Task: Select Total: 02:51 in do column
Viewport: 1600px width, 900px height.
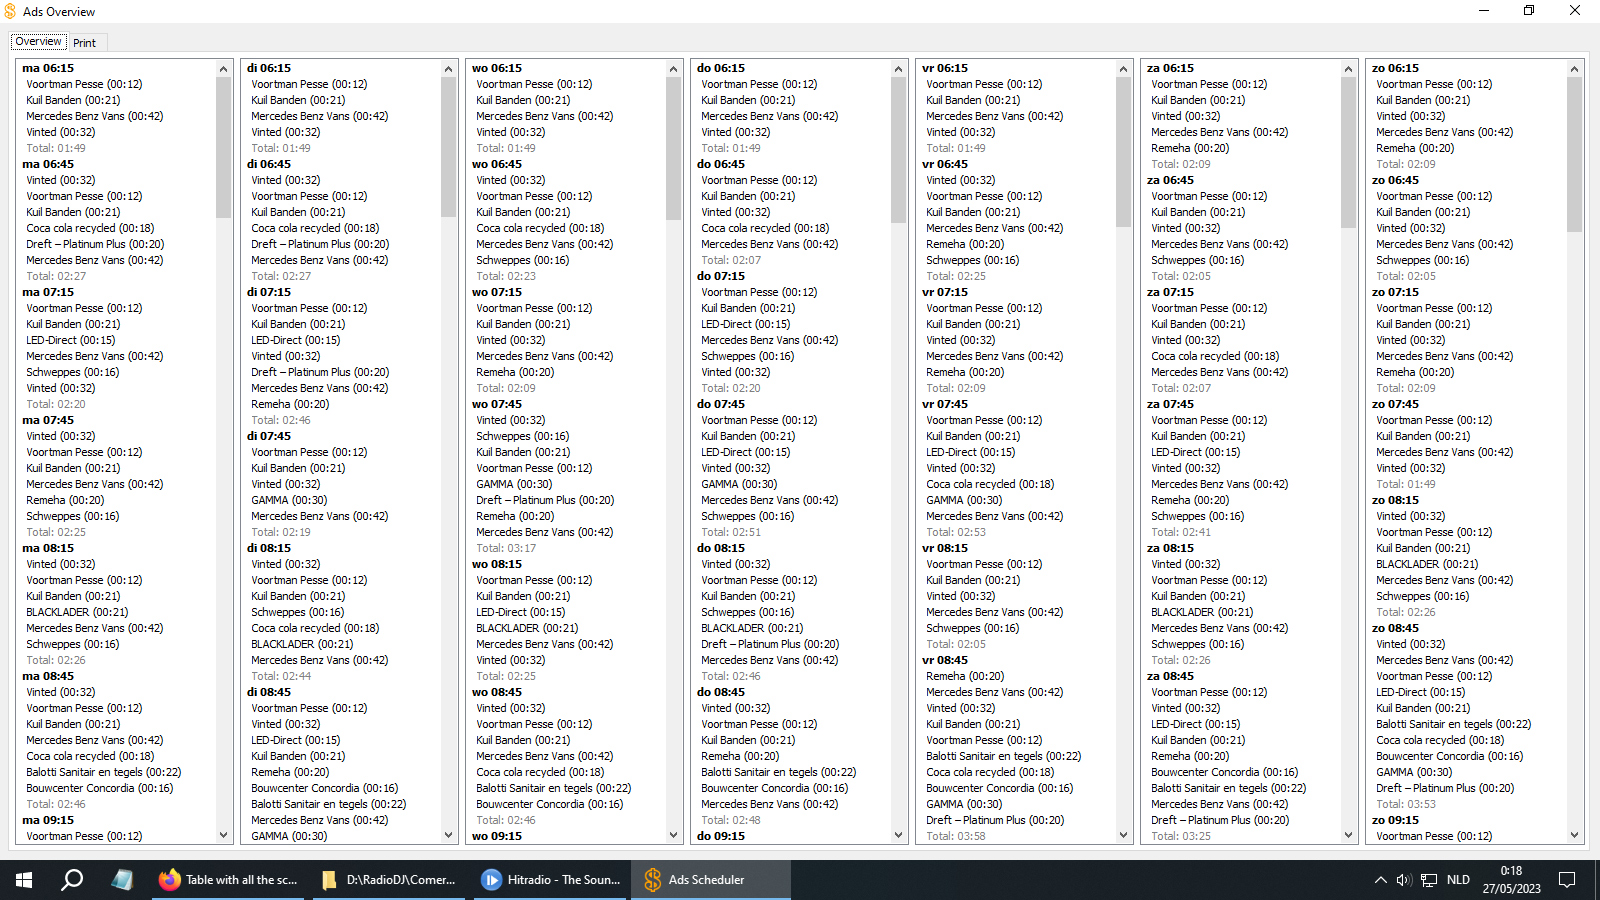Action: pyautogui.click(x=731, y=532)
